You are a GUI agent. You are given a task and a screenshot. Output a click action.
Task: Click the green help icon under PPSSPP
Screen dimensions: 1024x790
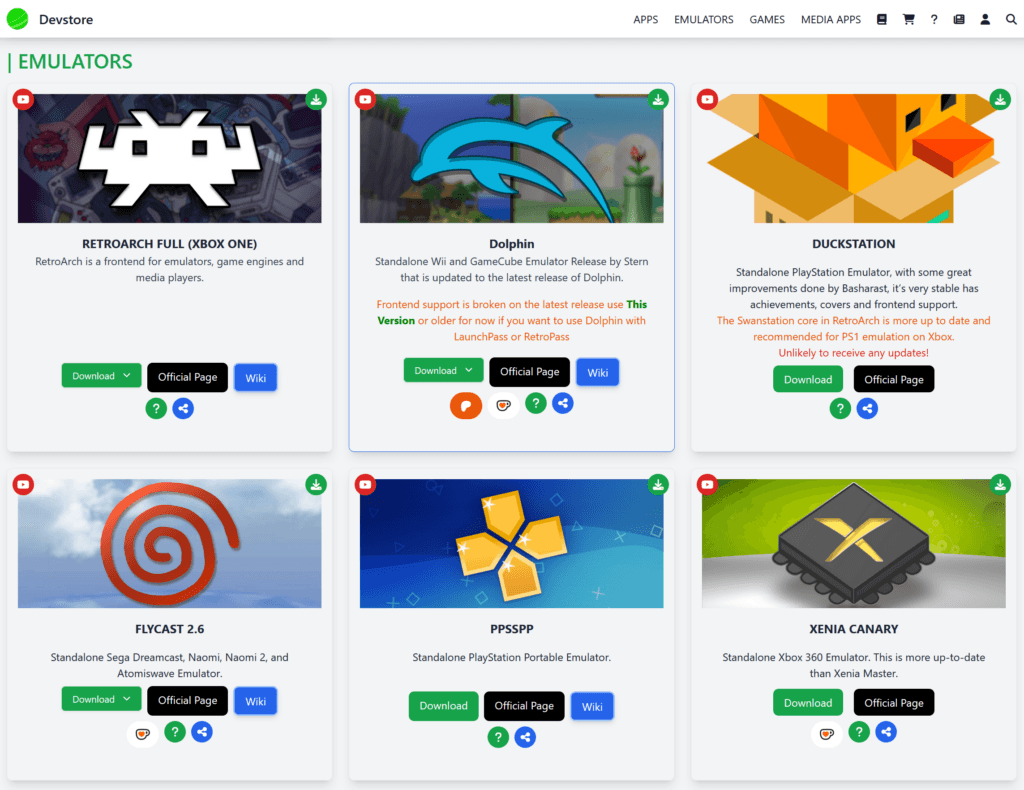[498, 737]
